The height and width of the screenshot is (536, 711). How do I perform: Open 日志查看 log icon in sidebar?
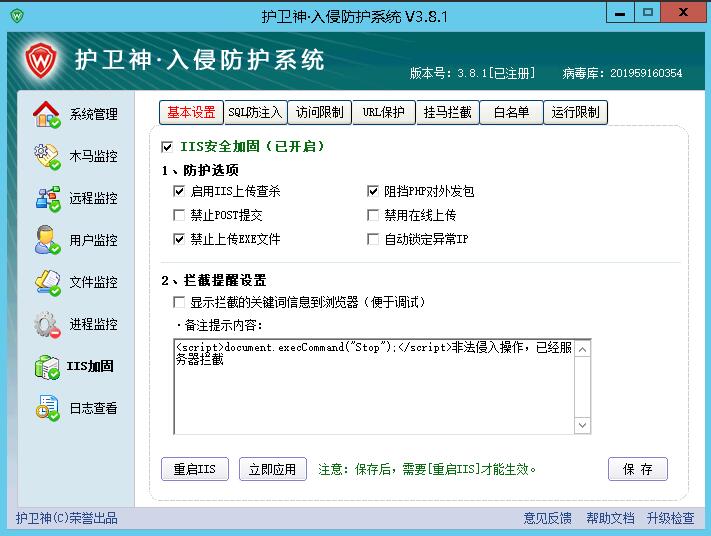[47, 408]
